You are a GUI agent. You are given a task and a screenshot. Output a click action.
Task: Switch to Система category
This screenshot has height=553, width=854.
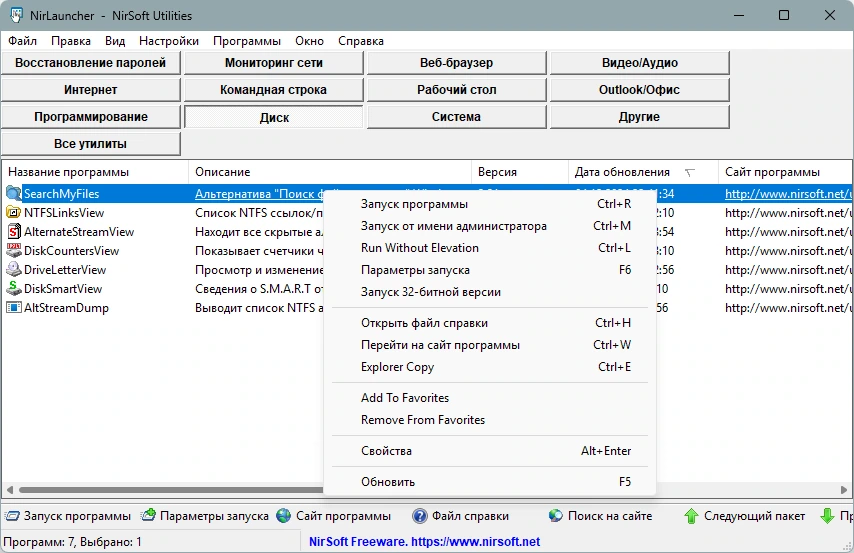click(x=456, y=117)
